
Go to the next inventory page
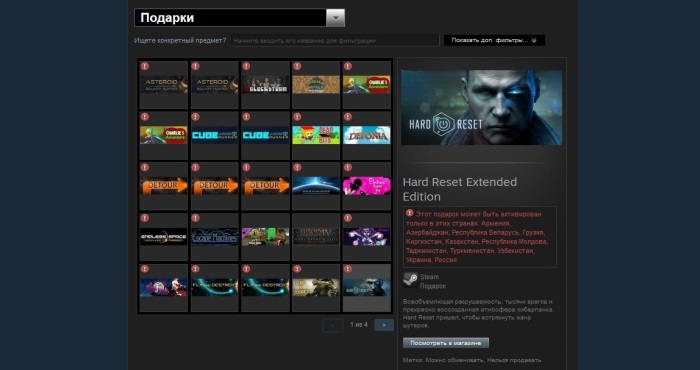click(x=384, y=325)
